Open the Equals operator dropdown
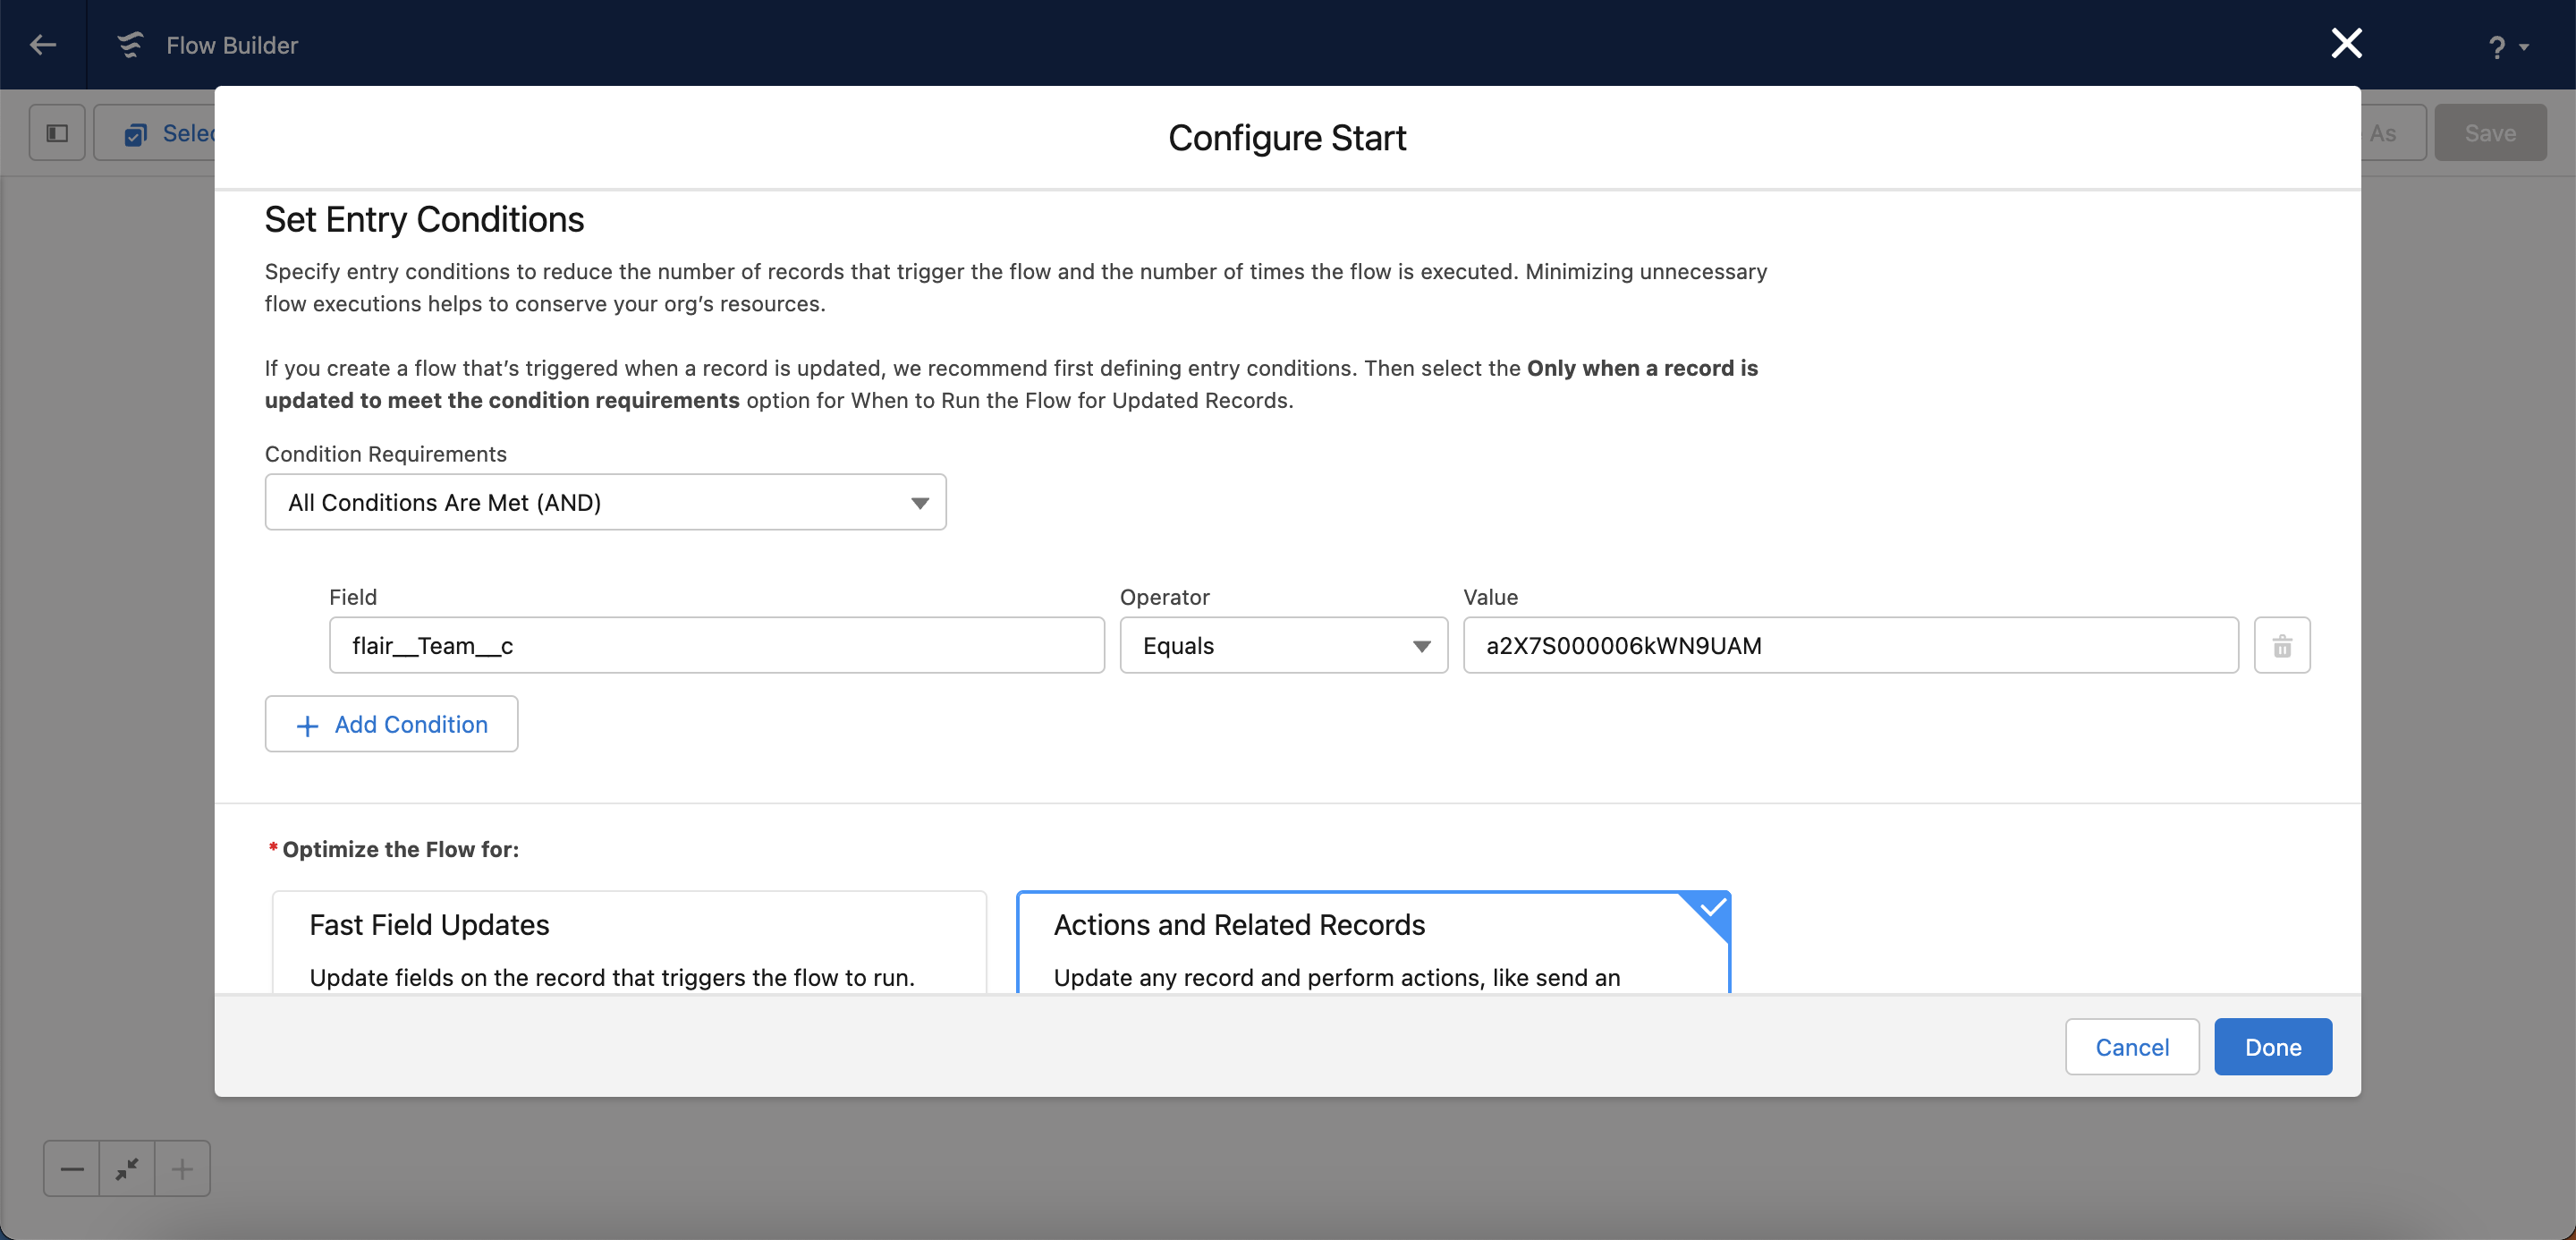This screenshot has width=2576, height=1240. (1283, 646)
